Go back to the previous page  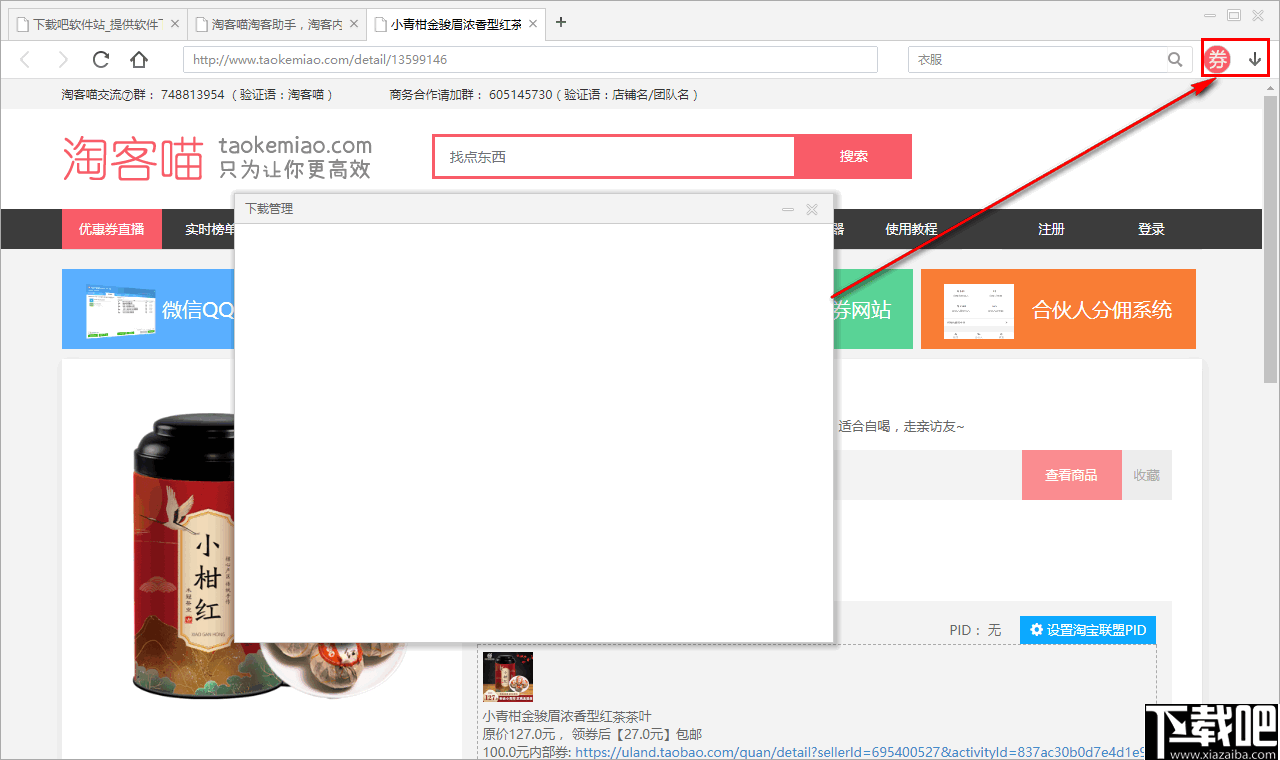click(x=25, y=60)
